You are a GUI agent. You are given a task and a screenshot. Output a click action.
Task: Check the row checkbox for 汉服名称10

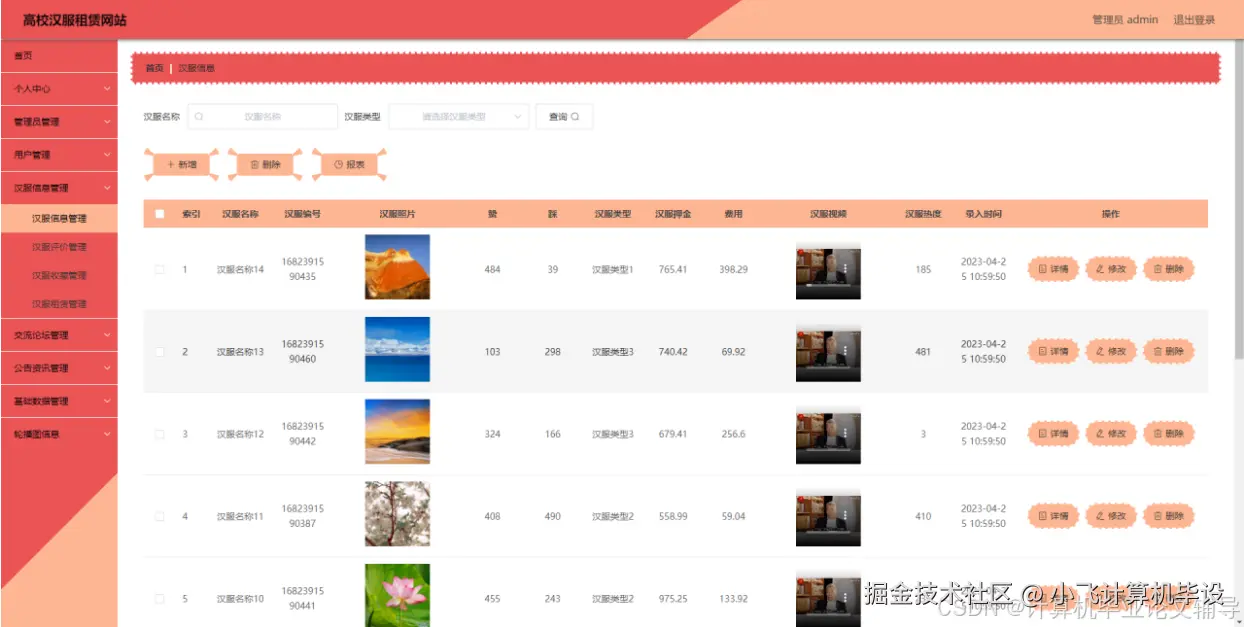click(159, 598)
